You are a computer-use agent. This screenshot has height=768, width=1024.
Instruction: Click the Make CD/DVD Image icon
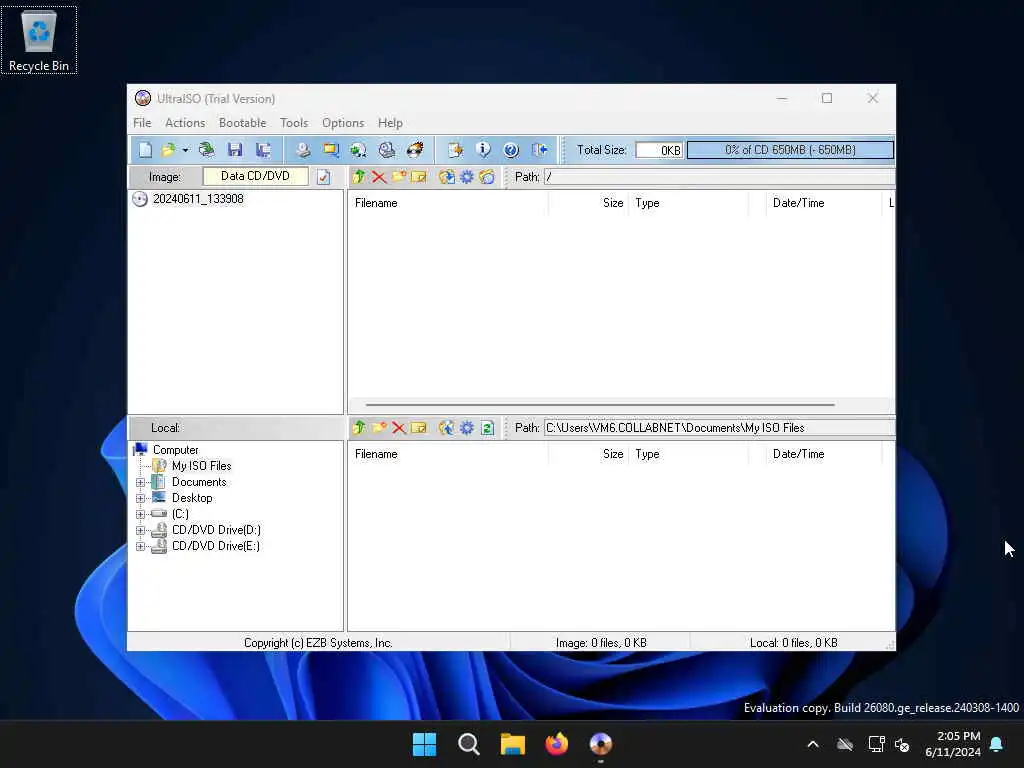coord(302,150)
